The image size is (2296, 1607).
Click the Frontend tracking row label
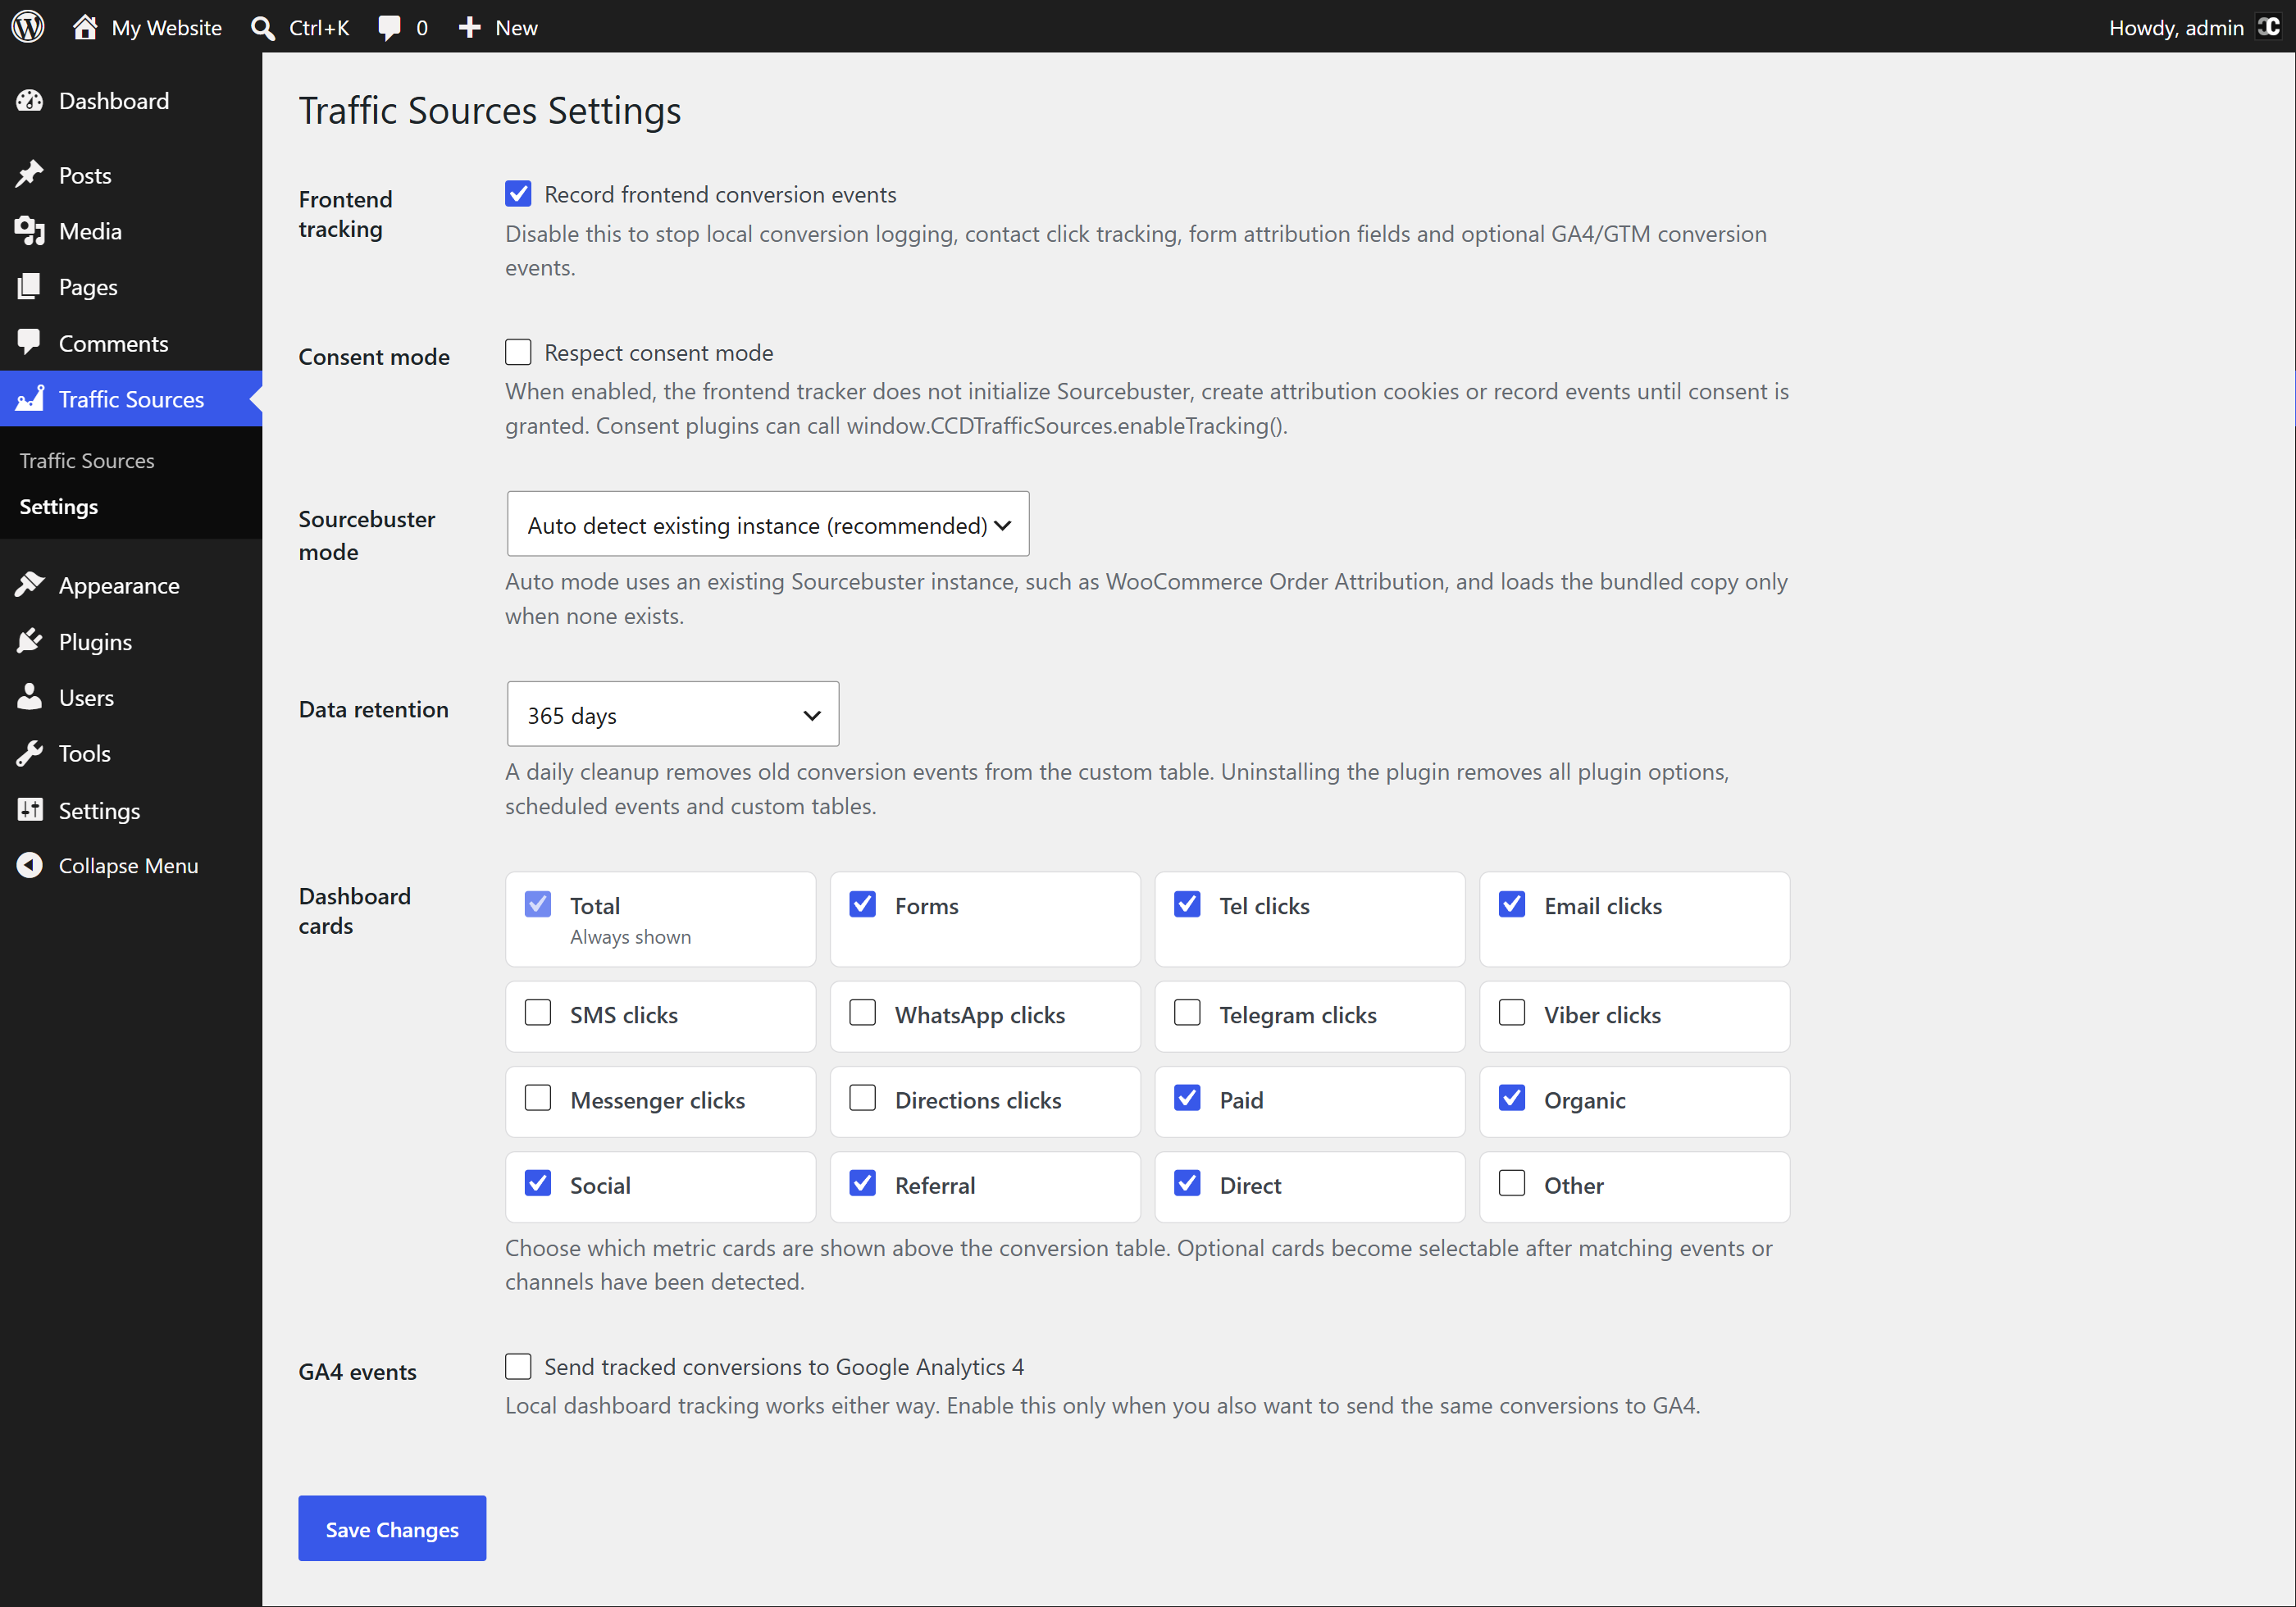coord(345,214)
